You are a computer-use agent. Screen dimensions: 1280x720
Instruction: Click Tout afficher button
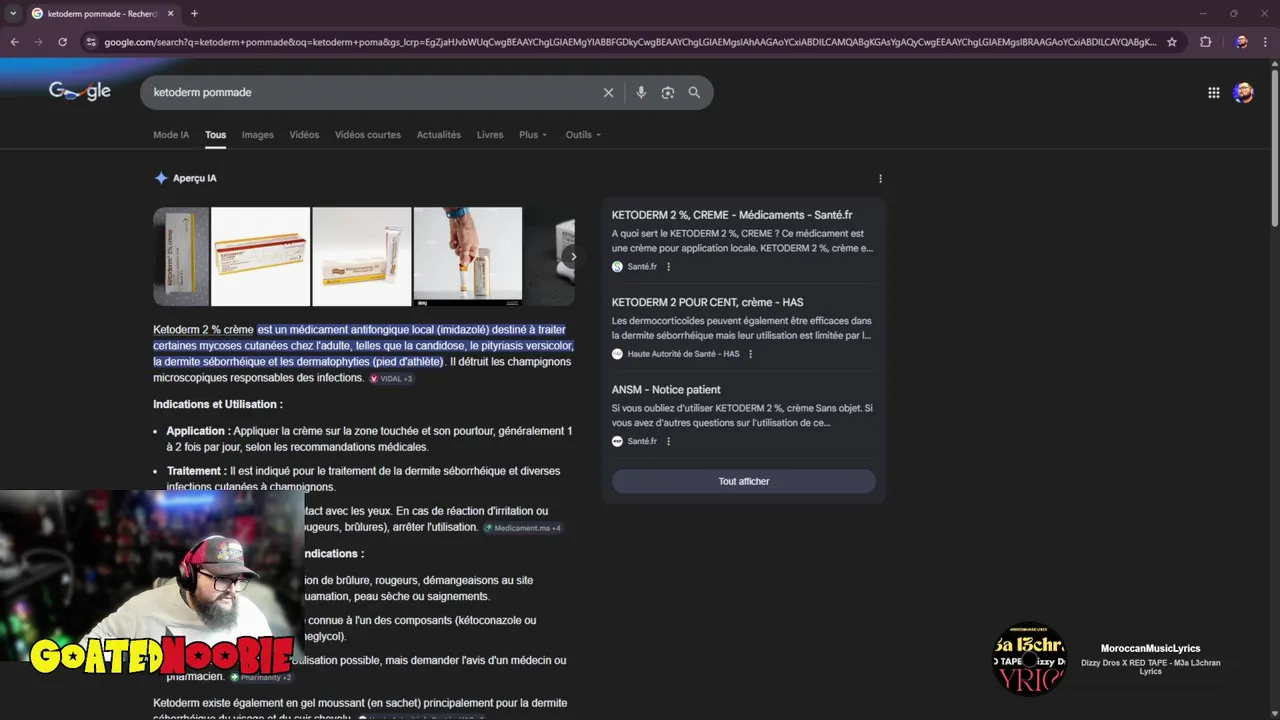tap(744, 481)
